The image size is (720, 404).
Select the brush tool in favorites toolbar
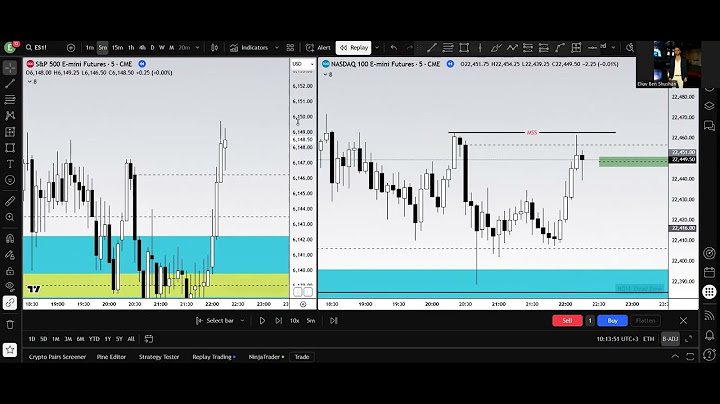(x=496, y=47)
